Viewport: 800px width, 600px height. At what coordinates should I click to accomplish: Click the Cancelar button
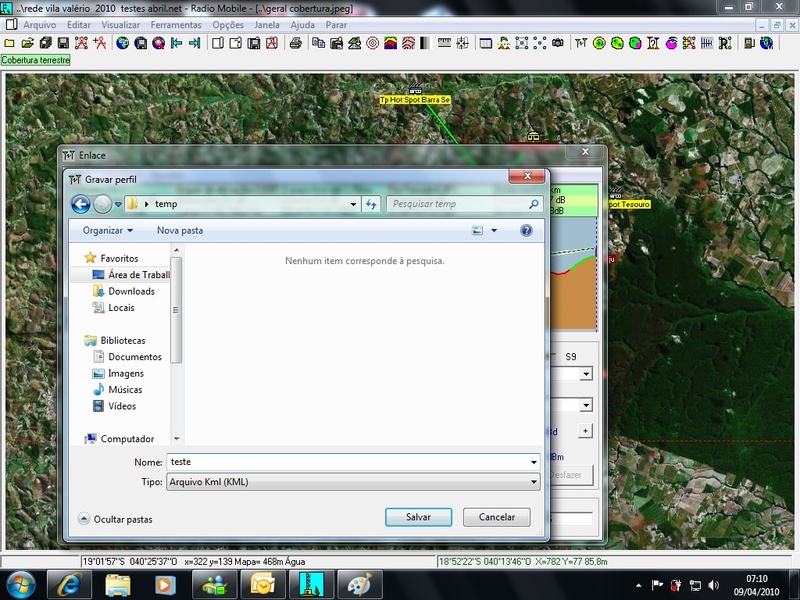coord(496,517)
